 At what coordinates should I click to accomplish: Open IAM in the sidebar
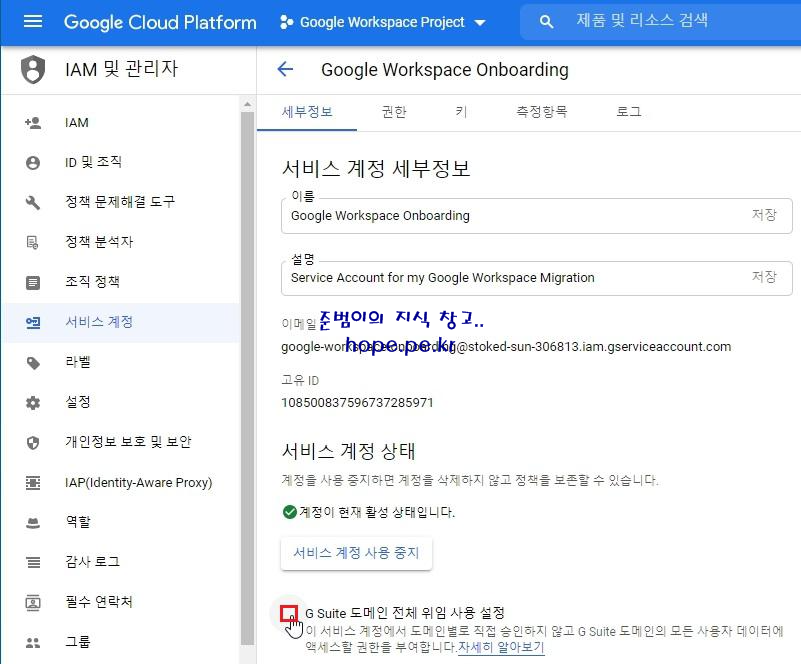tap(122, 123)
